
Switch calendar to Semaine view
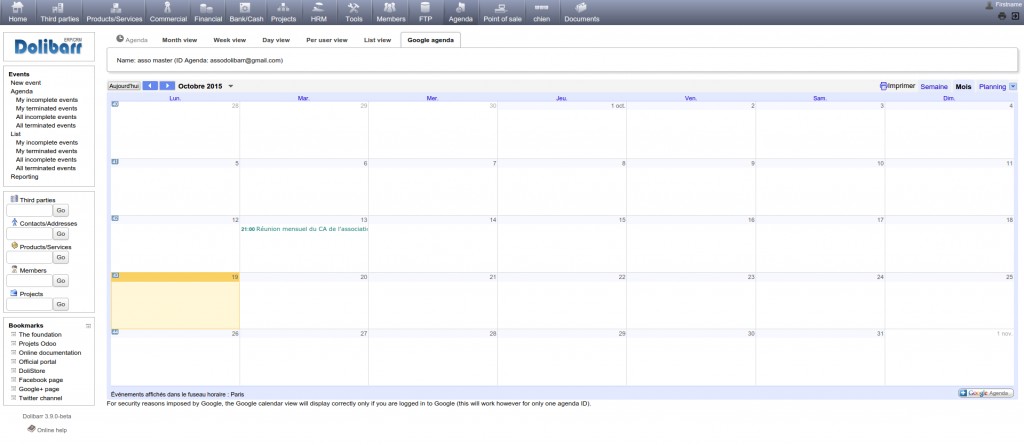click(x=934, y=86)
